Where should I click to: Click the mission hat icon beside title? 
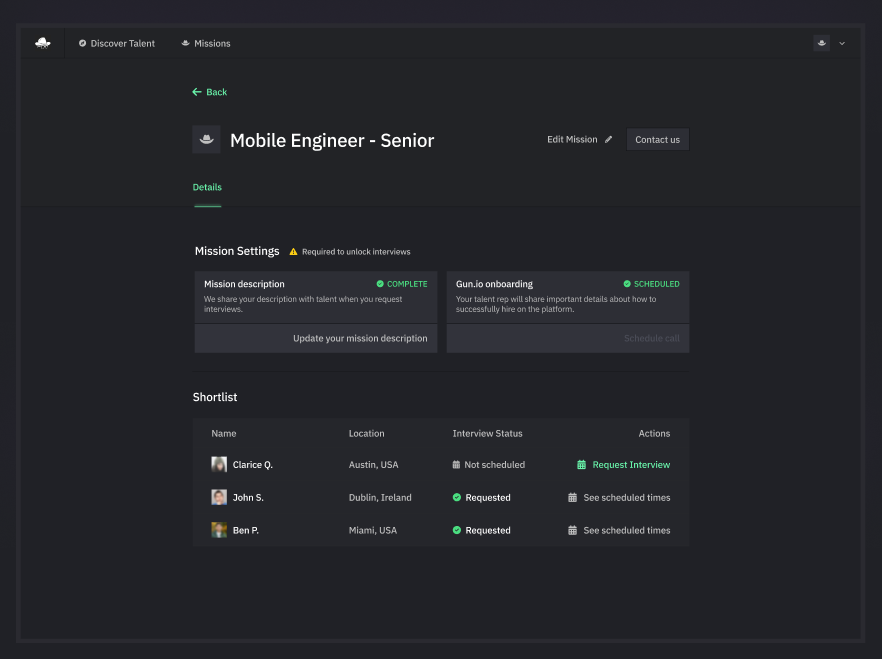coord(206,140)
